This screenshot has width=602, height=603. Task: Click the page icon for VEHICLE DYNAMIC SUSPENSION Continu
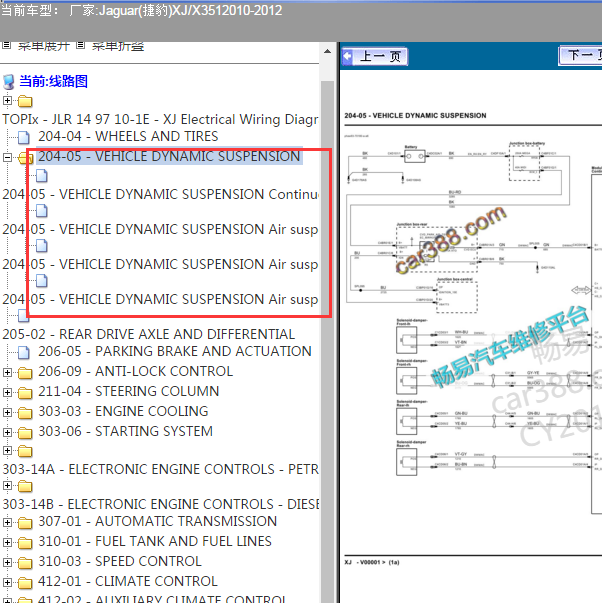[x=42, y=176]
